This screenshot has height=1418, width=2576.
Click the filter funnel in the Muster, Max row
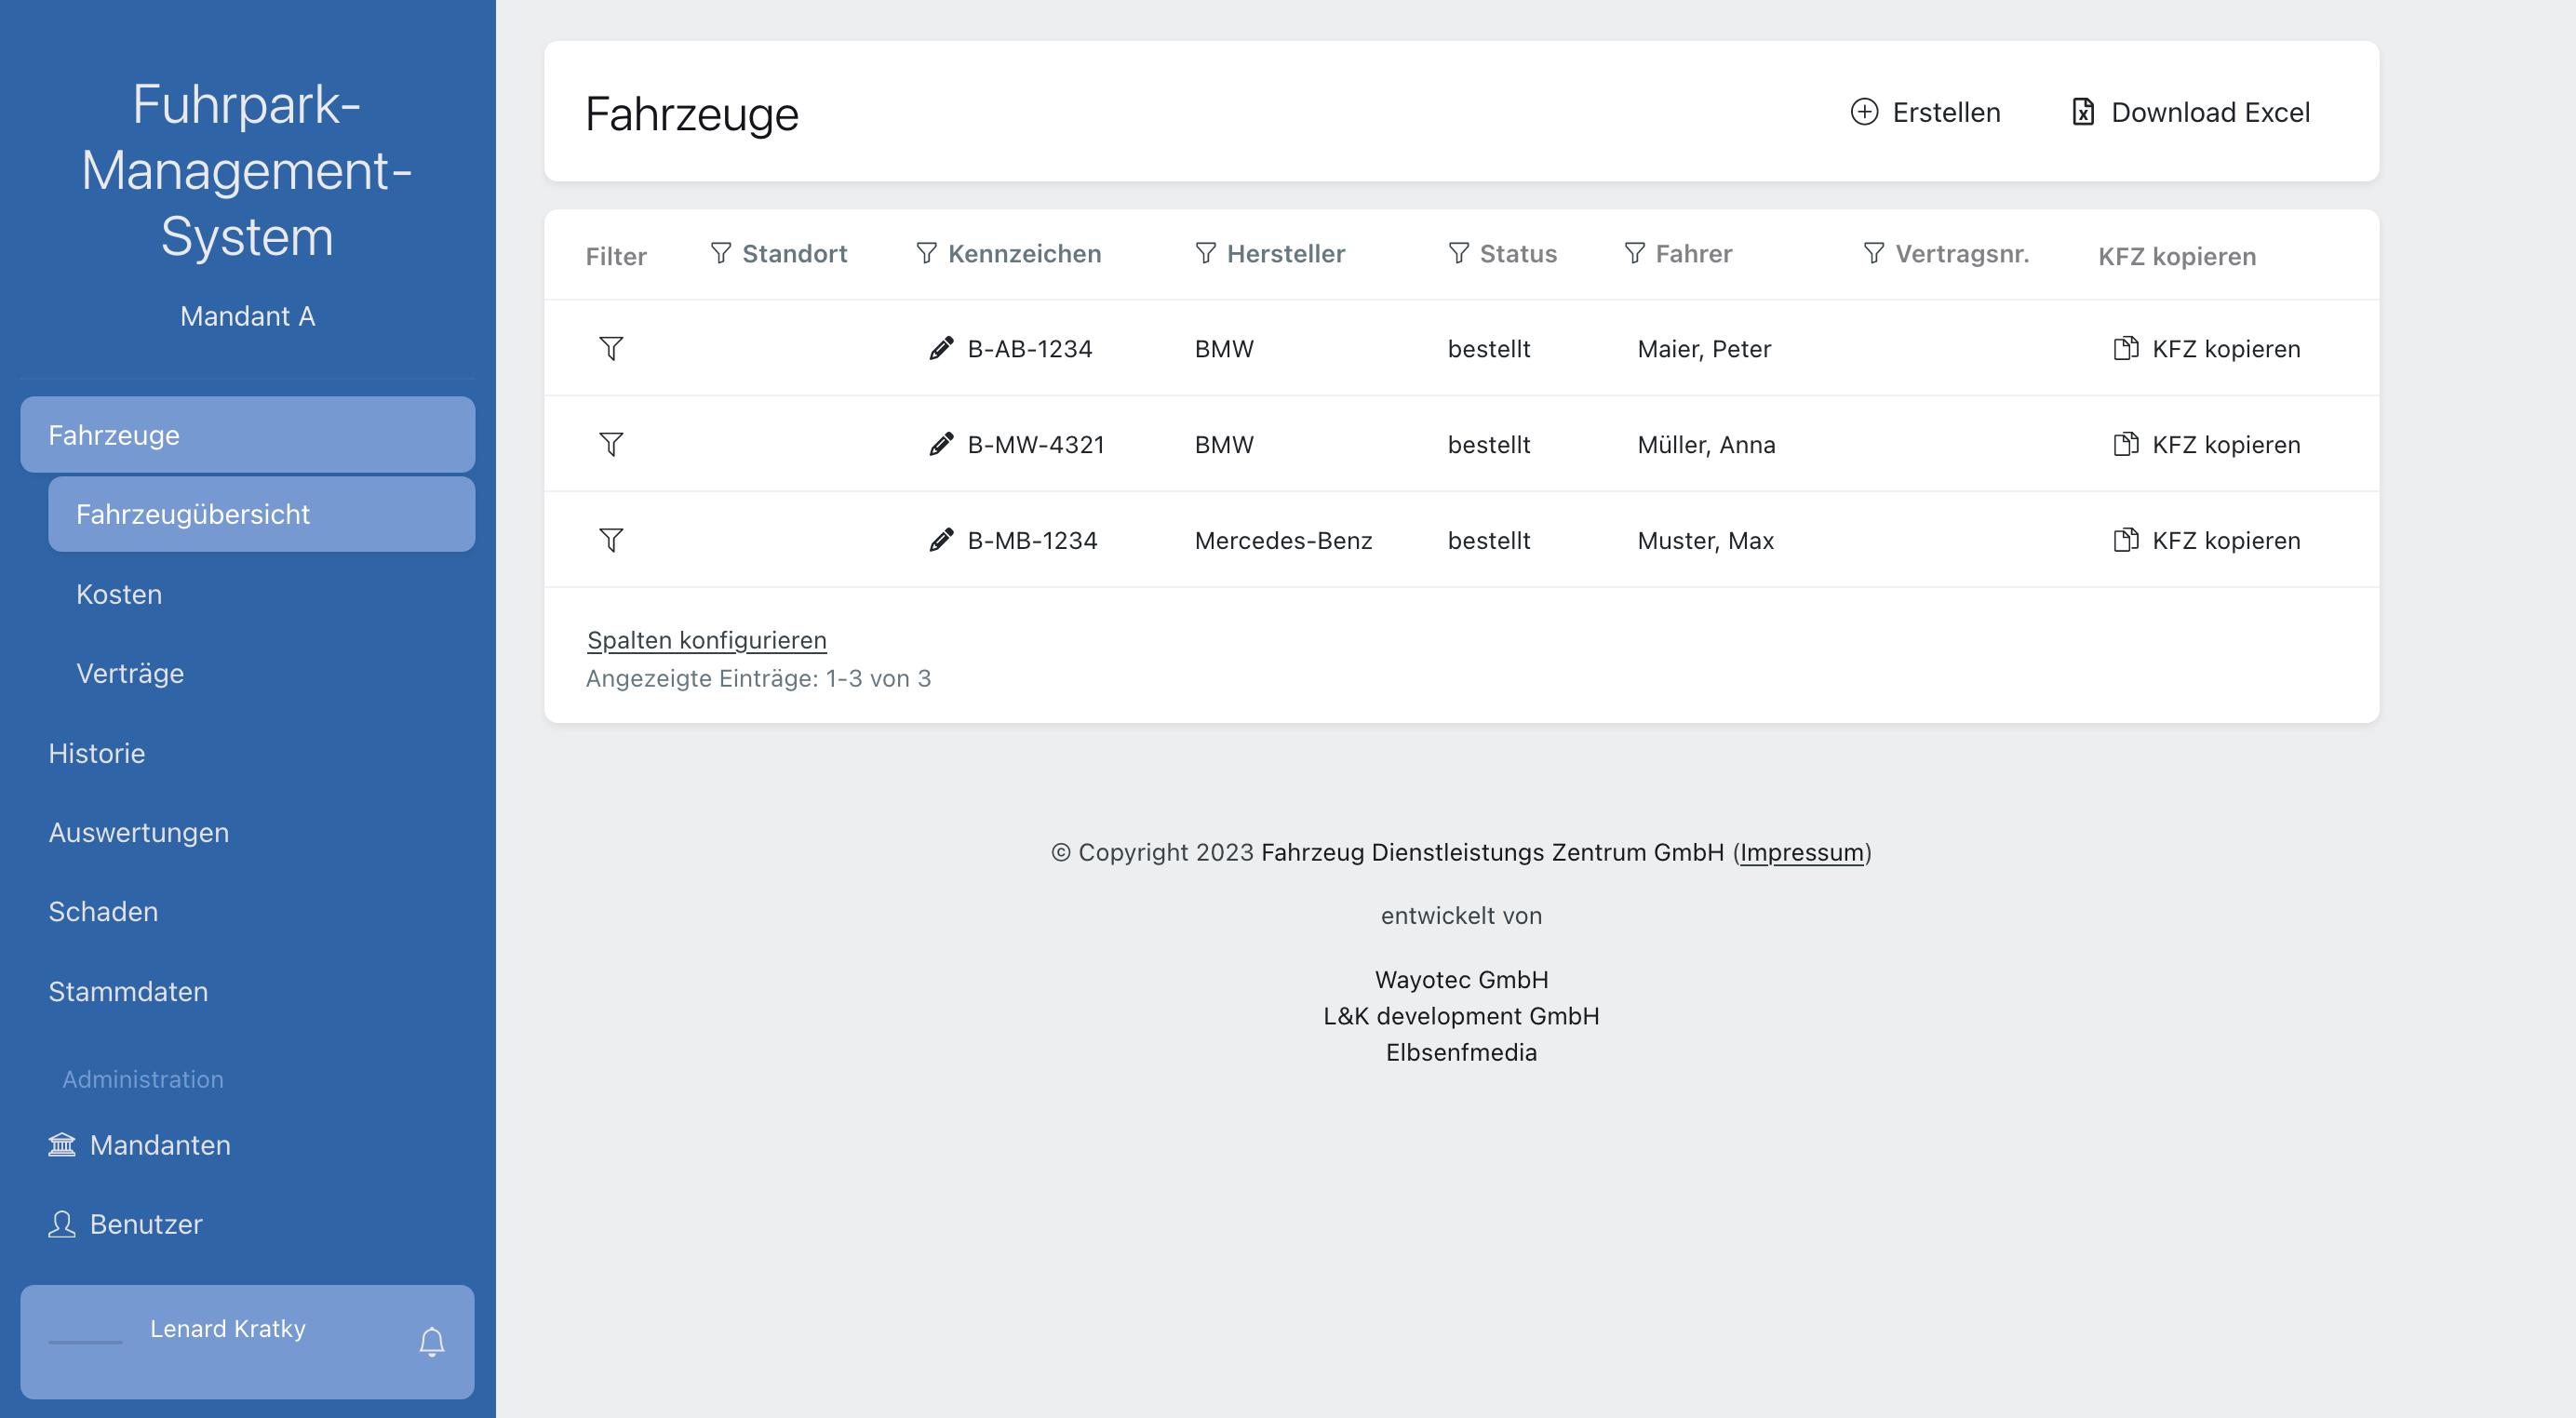[611, 540]
